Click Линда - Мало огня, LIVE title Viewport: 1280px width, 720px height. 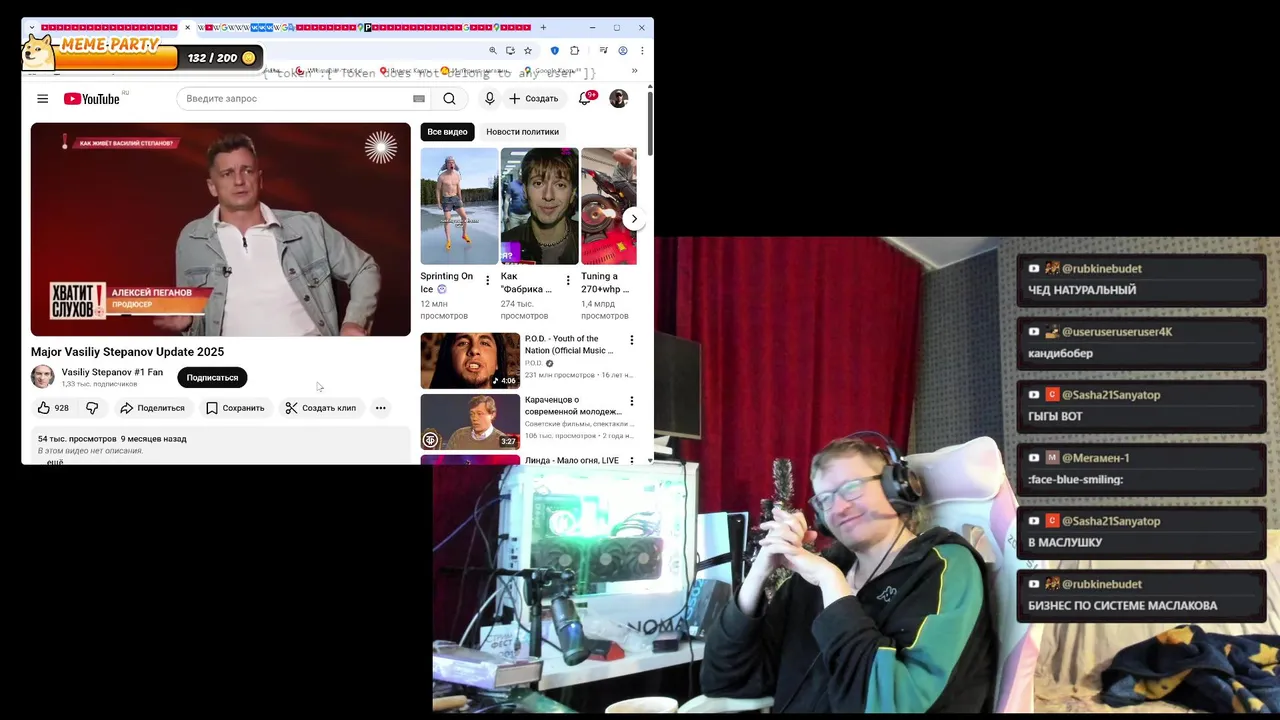[572, 461]
